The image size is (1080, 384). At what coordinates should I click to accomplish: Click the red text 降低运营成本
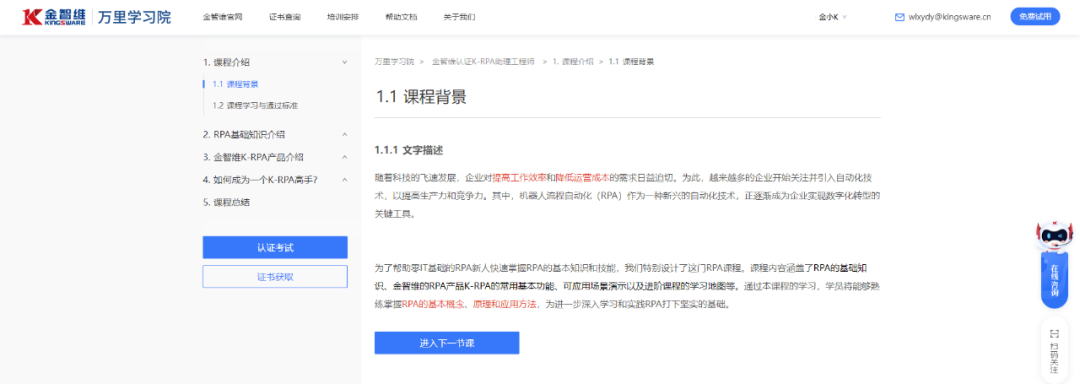(x=583, y=177)
